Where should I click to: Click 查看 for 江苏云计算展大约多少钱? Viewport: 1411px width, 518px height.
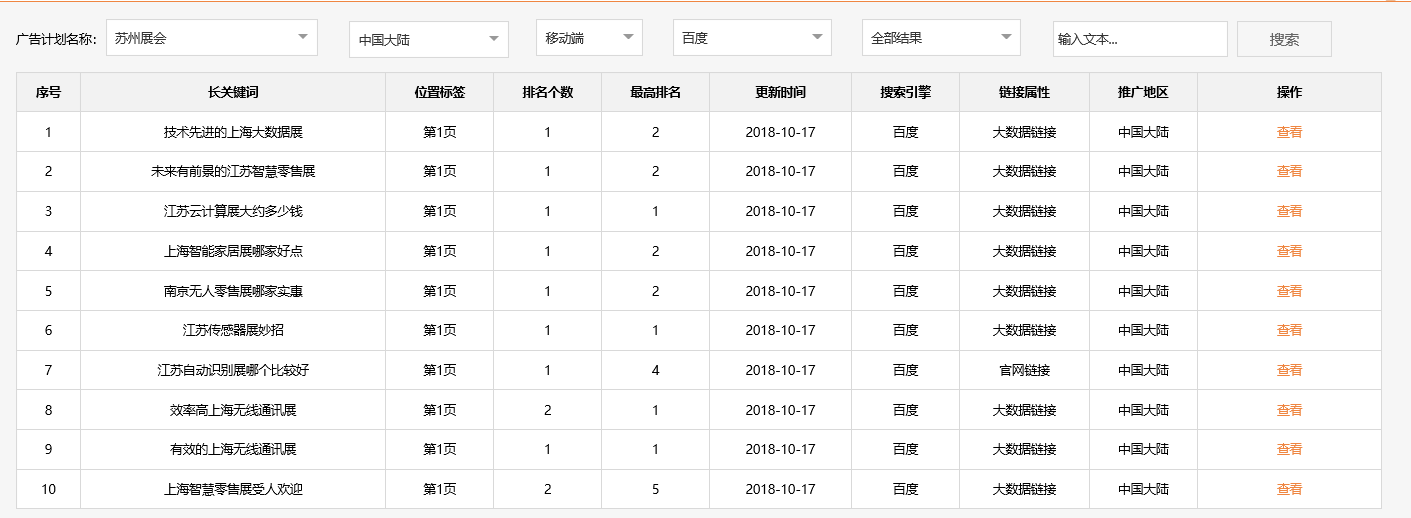[x=1290, y=211]
